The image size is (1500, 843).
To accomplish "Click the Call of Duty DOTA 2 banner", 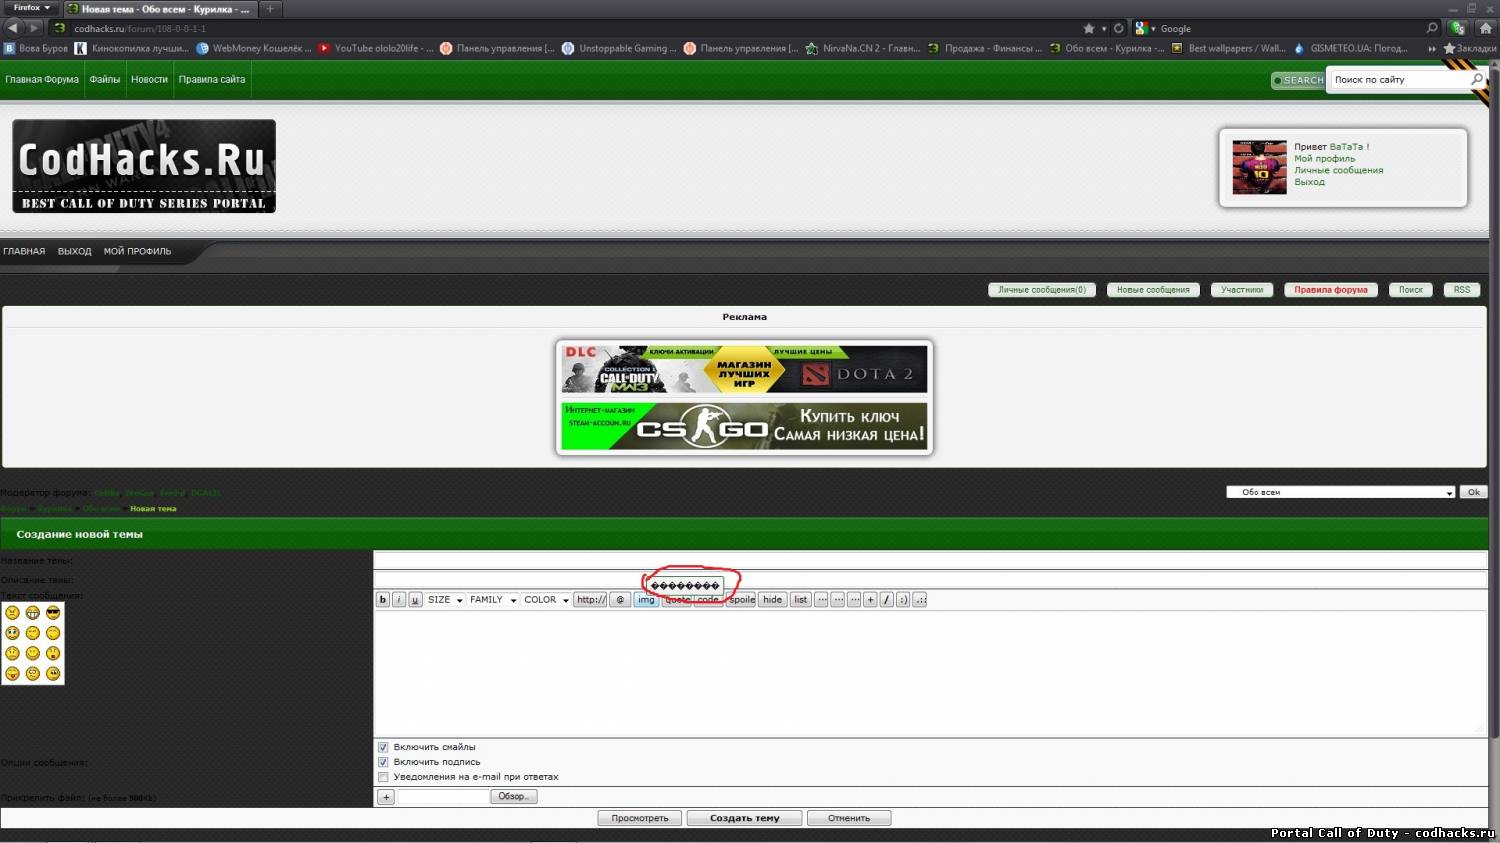I will [x=744, y=369].
